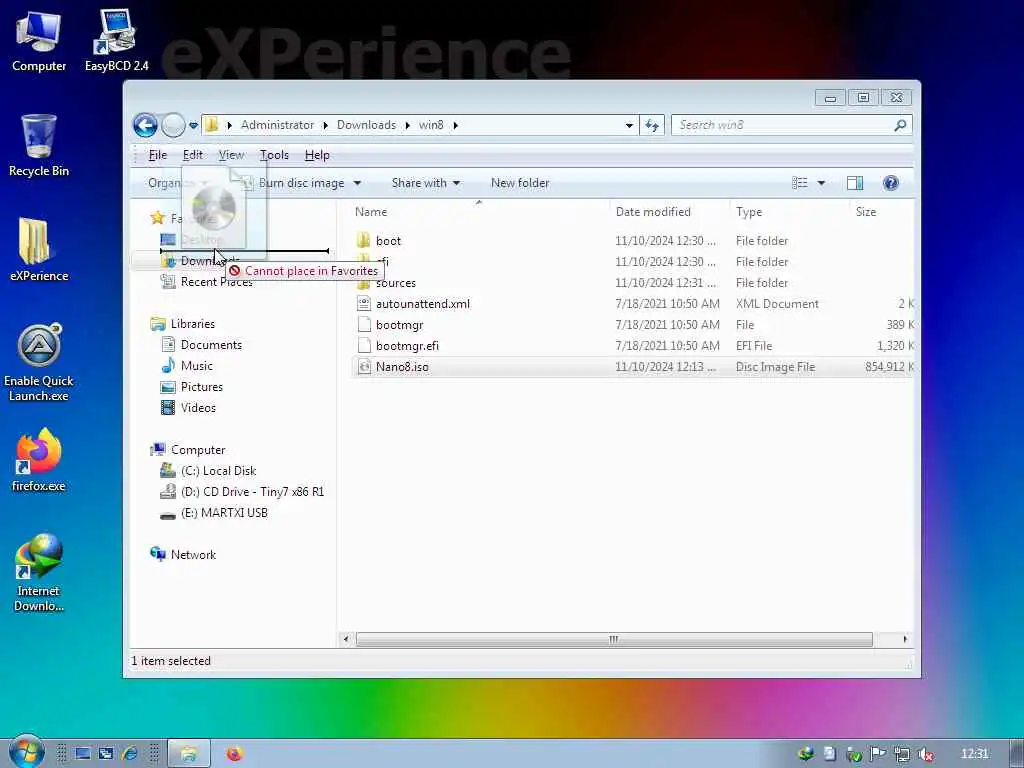This screenshot has height=768, width=1024.
Task: Open the EasyBCD 2.4 desktop shortcut
Action: coord(116,41)
